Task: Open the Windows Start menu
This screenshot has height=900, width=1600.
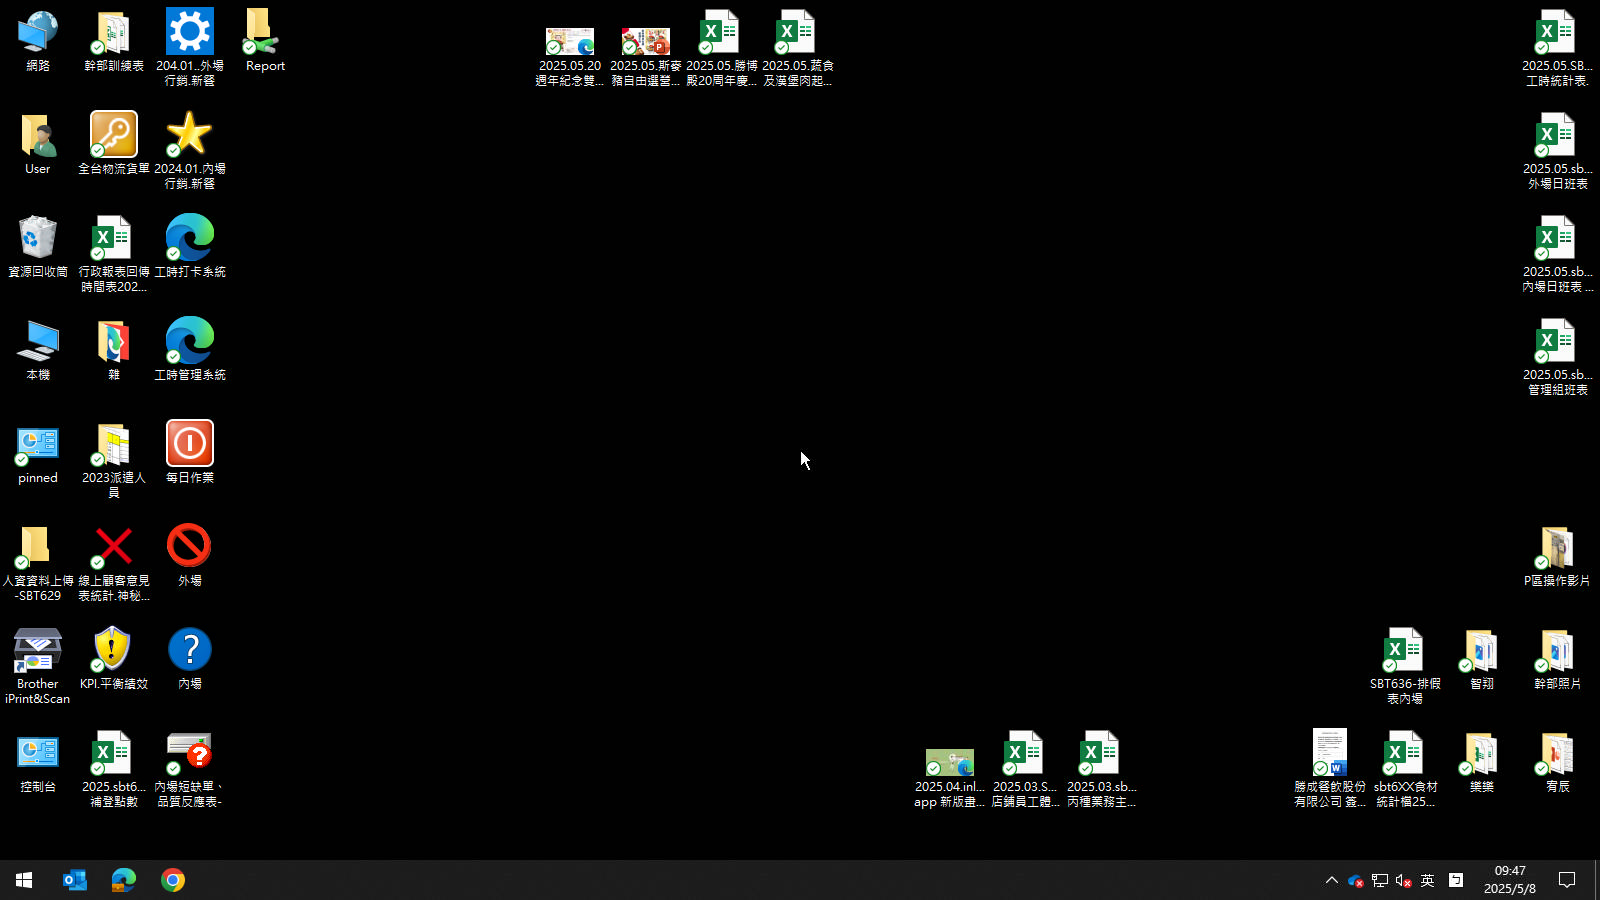Action: click(x=24, y=880)
